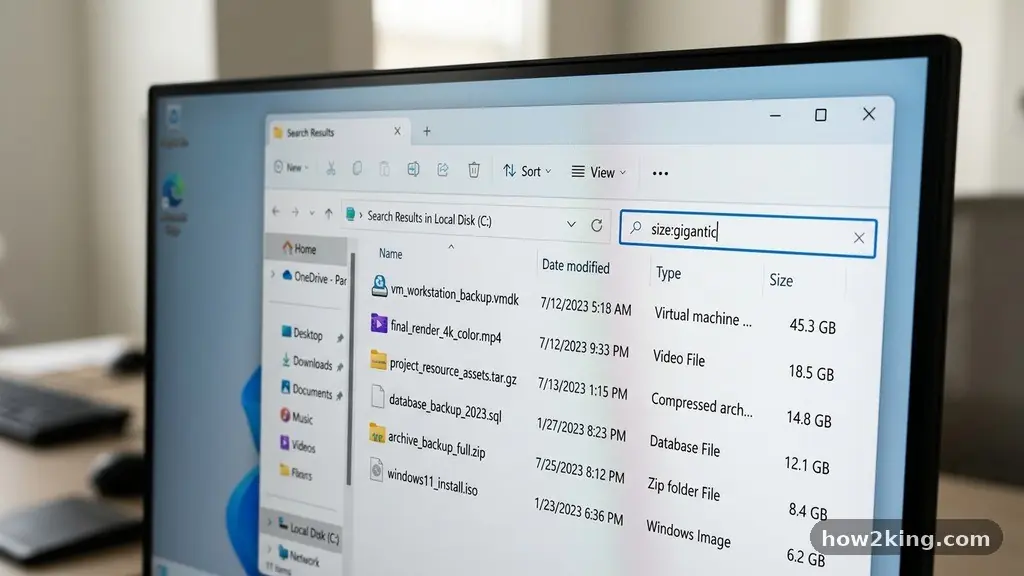Image resolution: width=1024 pixels, height=576 pixels.
Task: Close the Search Results tab
Action: [x=397, y=131]
